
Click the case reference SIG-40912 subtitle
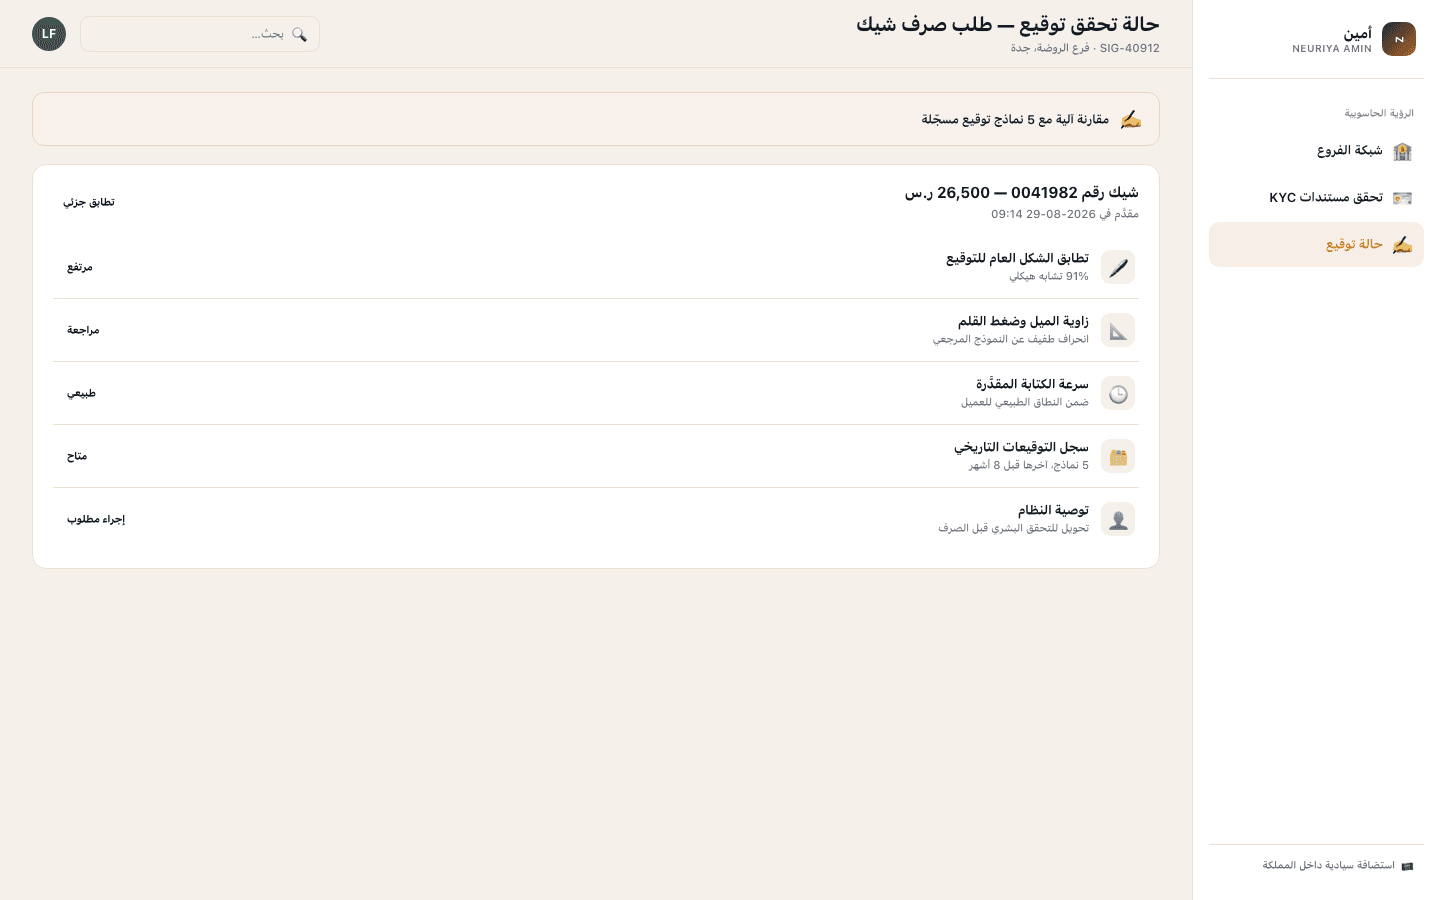point(1085,48)
